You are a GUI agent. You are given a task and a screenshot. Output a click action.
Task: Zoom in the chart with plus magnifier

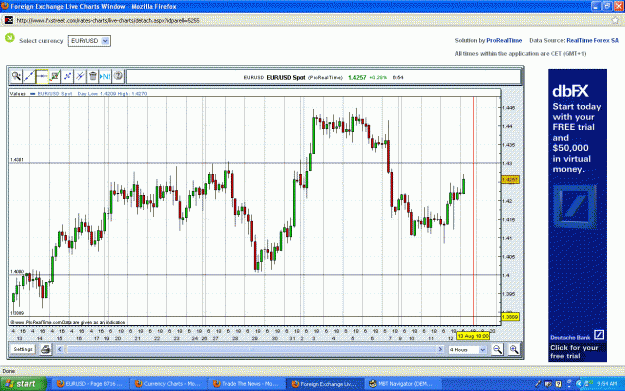point(514,350)
